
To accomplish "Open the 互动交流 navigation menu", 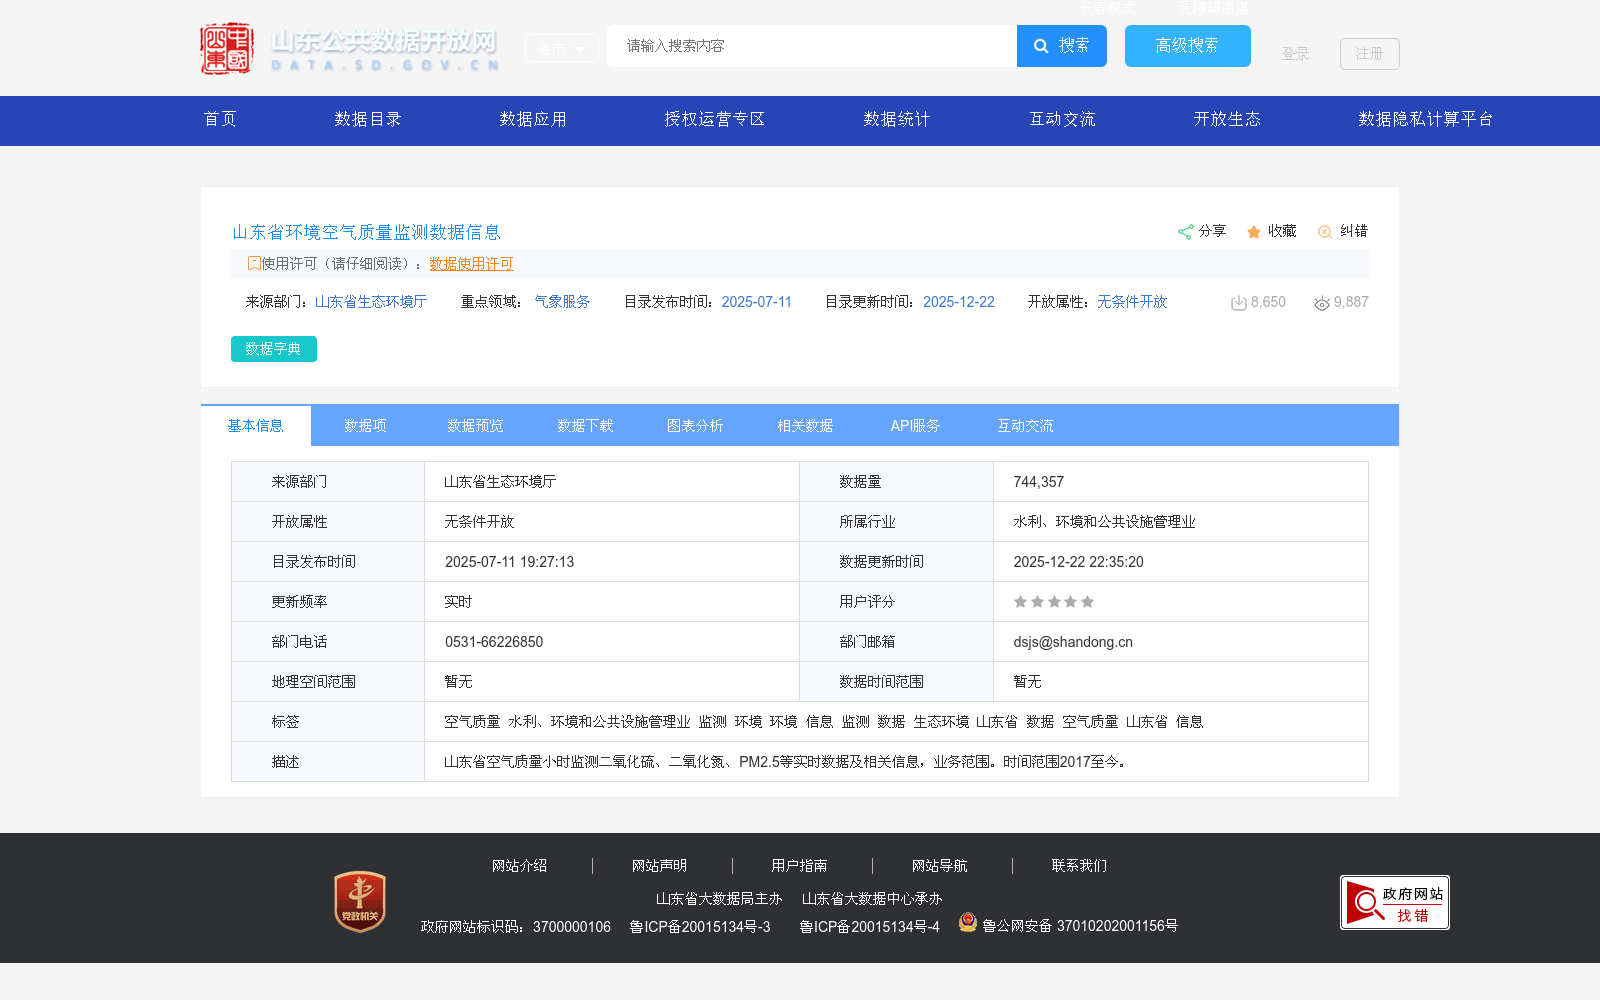I will coord(1062,119).
